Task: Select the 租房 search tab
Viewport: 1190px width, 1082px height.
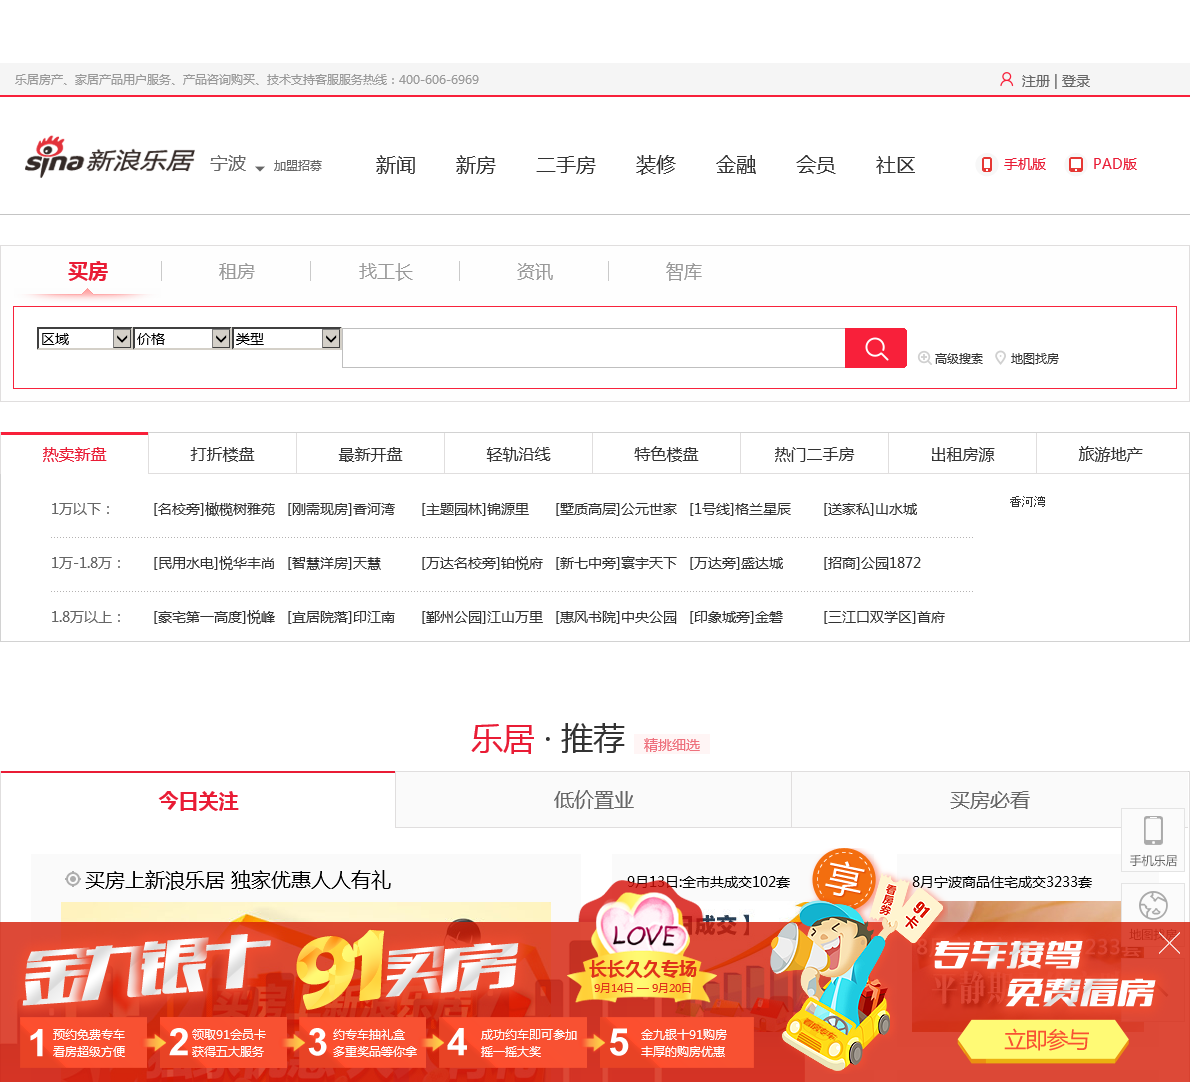Action: (x=237, y=272)
